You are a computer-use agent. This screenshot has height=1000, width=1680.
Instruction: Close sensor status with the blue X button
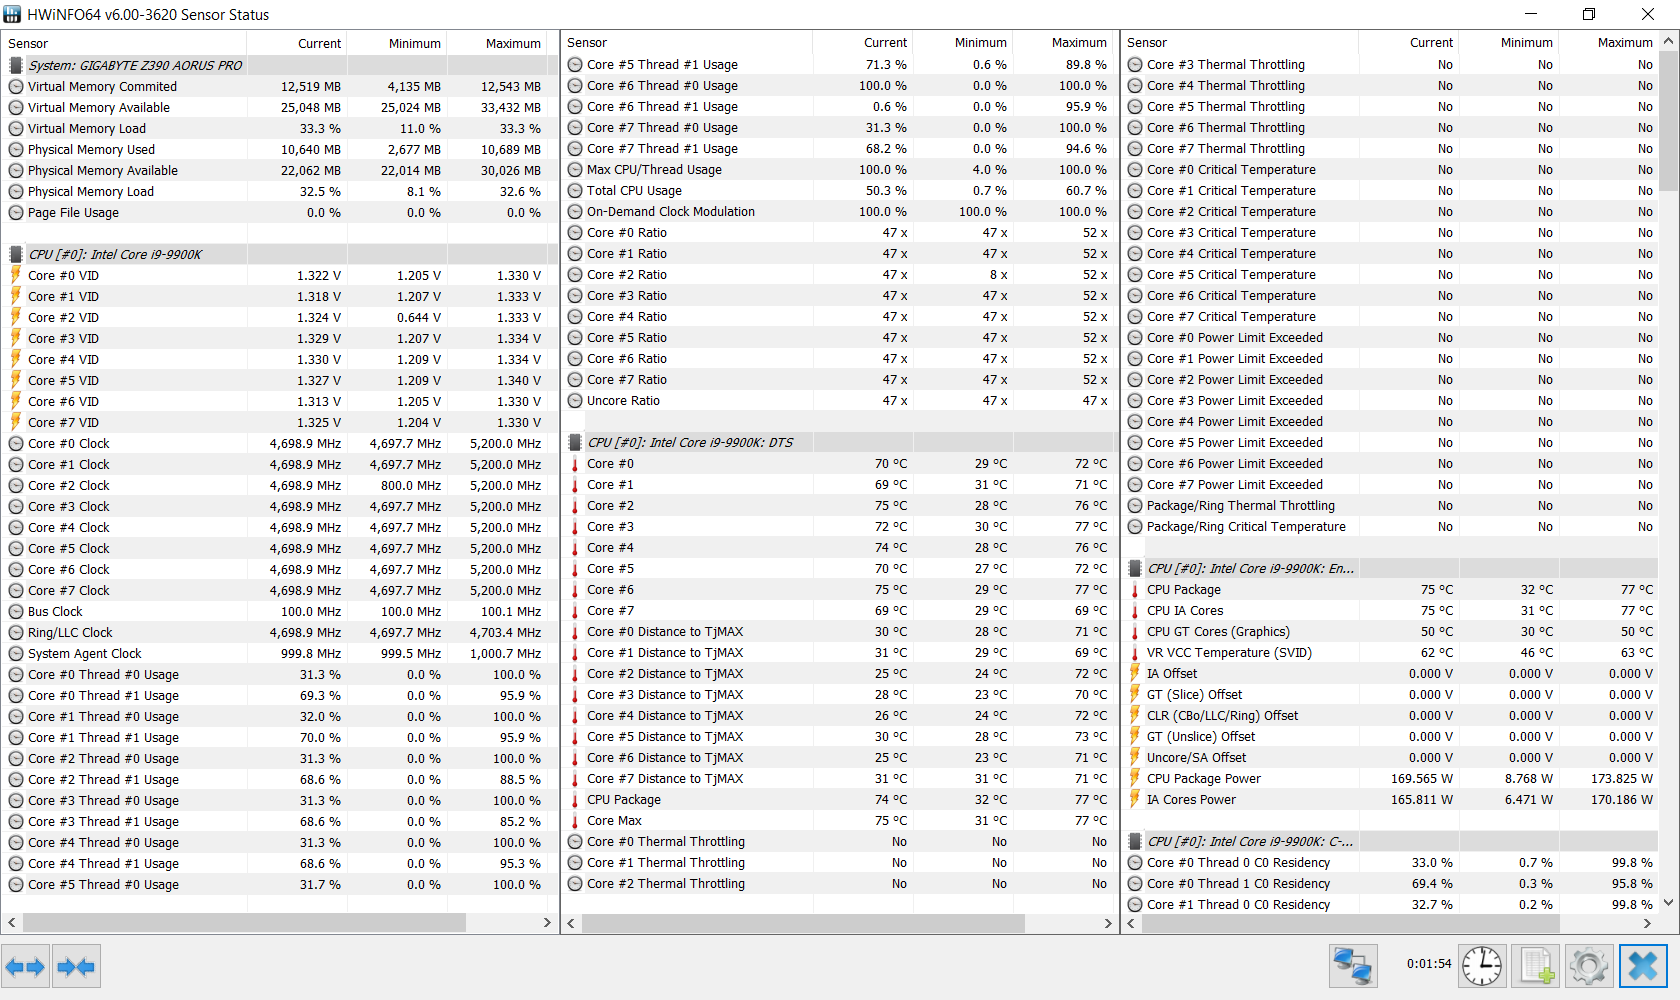coord(1643,967)
